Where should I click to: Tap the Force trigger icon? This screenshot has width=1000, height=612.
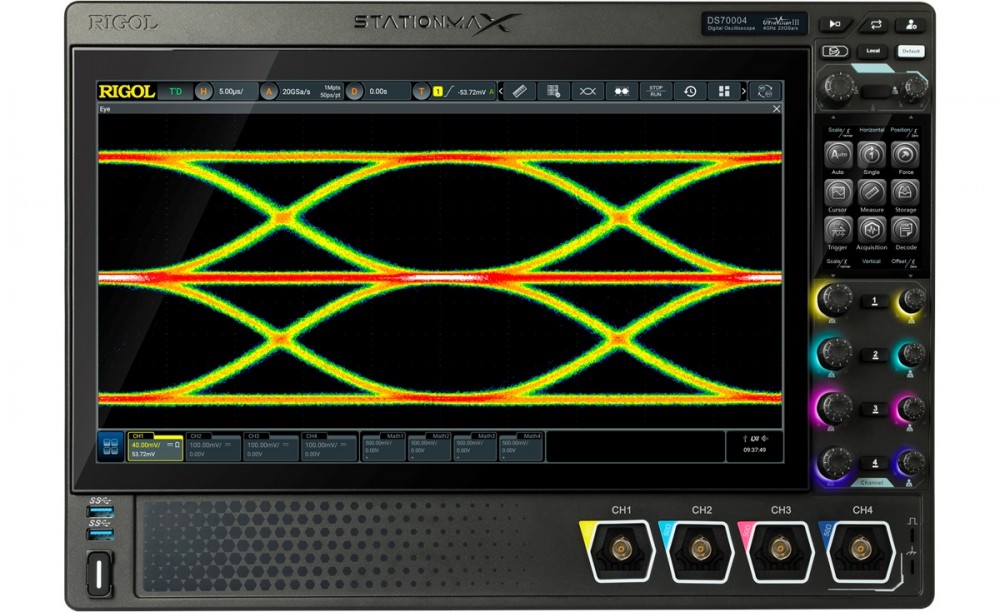905,155
